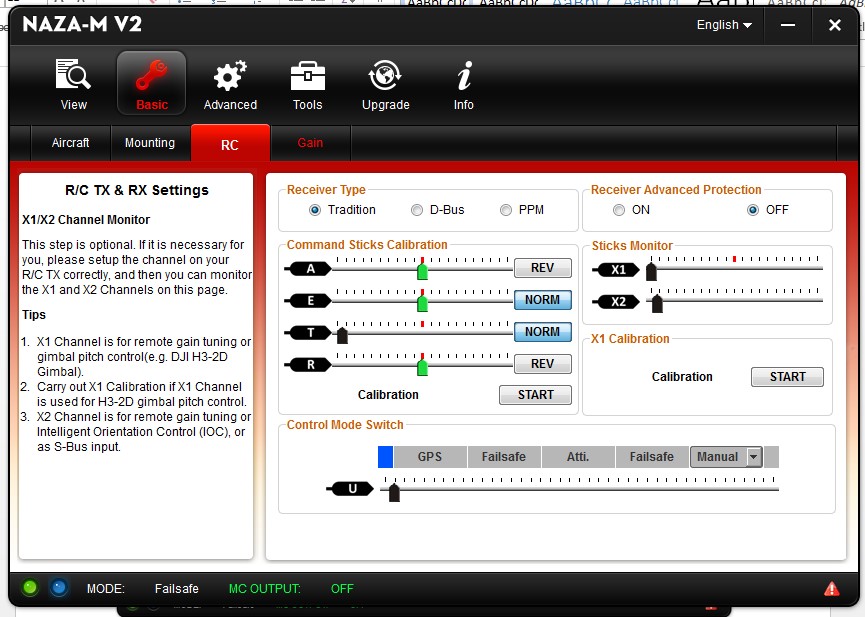The width and height of the screenshot is (865, 617).
Task: Click the blue mode indicator block
Action: click(x=385, y=457)
